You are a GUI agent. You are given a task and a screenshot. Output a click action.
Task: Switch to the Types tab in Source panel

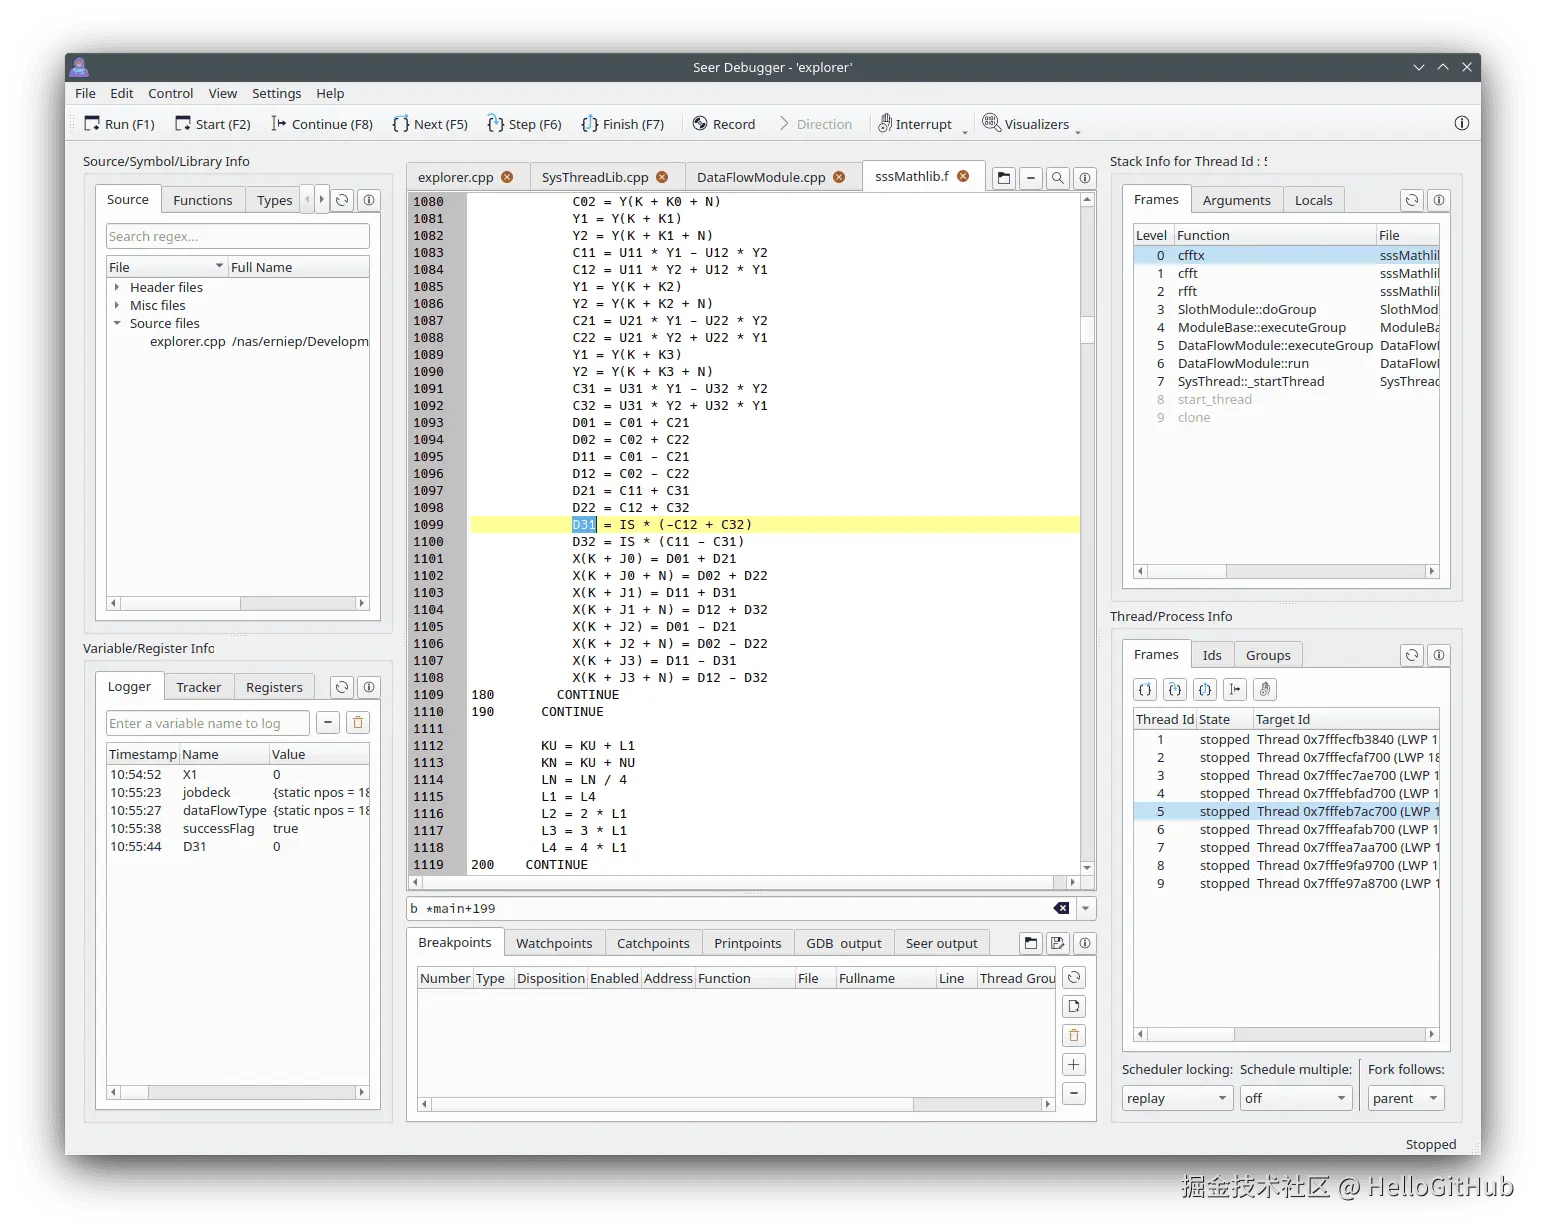point(274,200)
